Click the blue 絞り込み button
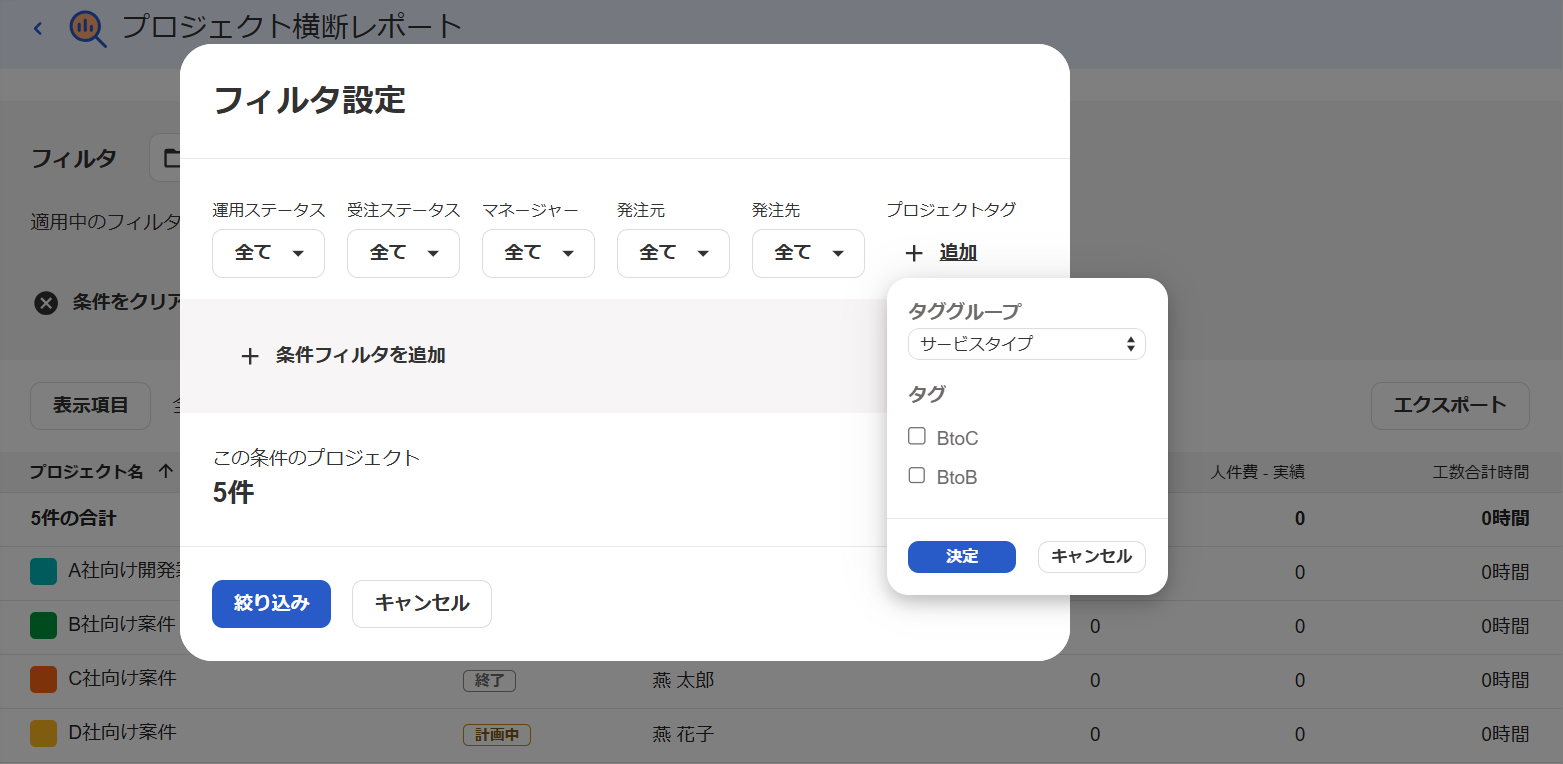 click(x=271, y=604)
